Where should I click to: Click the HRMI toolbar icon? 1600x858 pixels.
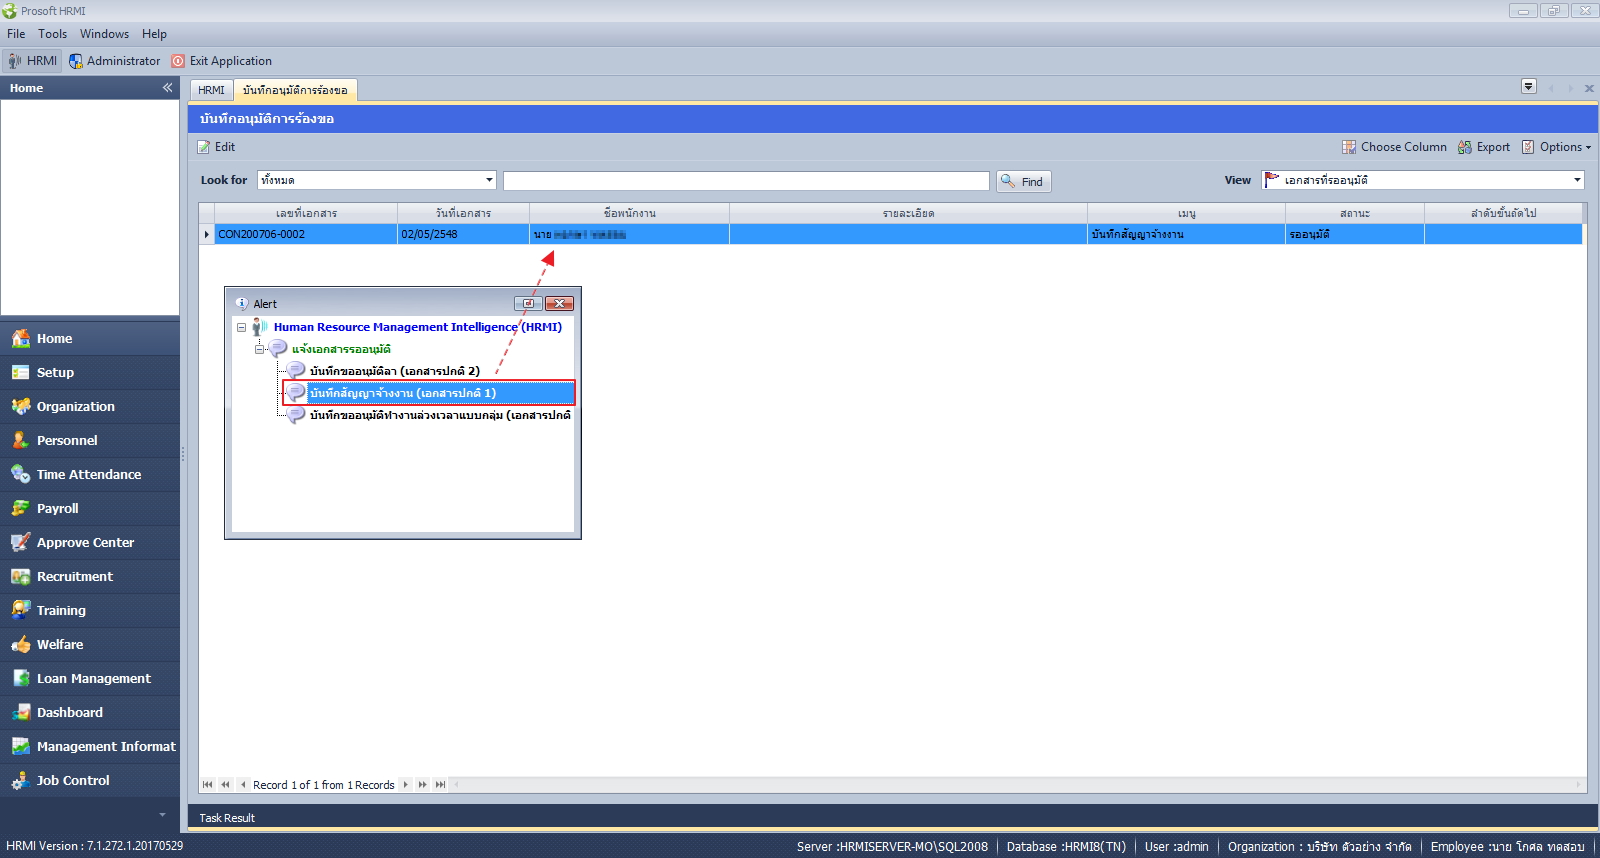point(15,61)
